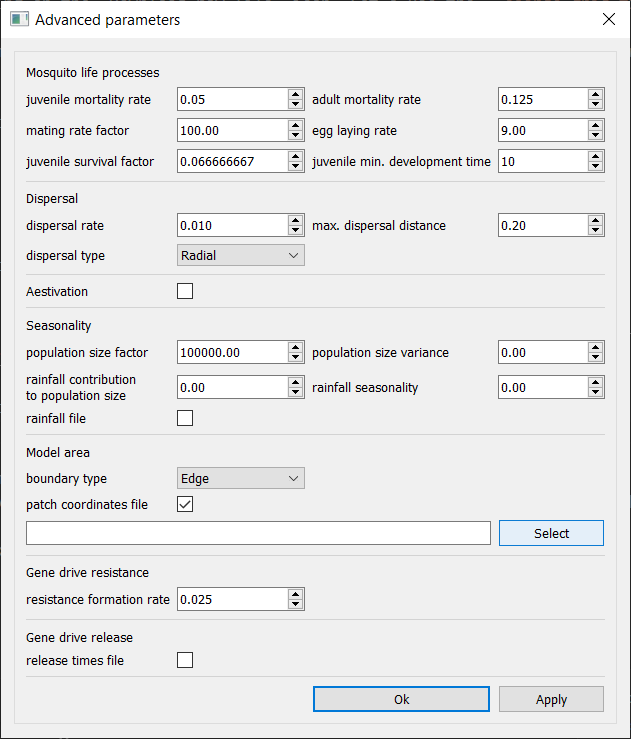Click the juvenile survival factor input field
The image size is (631, 739).
coord(232,162)
